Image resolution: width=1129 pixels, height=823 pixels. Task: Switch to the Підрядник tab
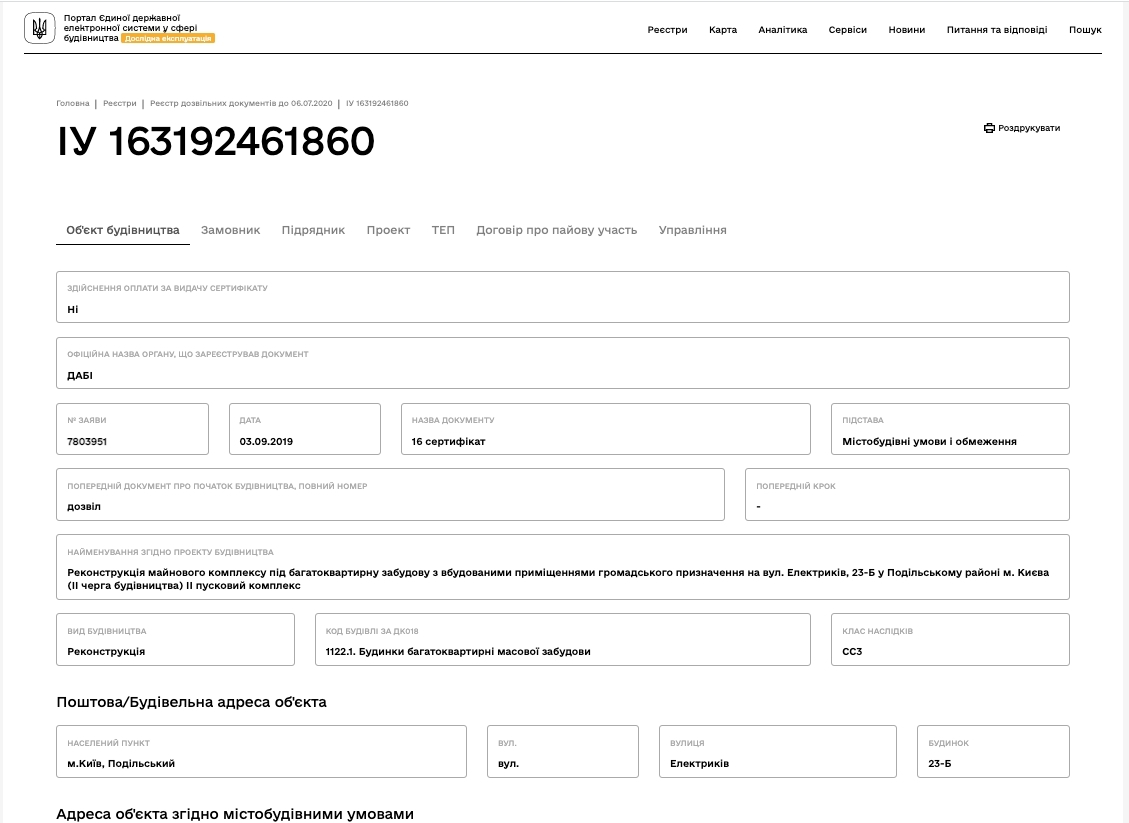313,230
